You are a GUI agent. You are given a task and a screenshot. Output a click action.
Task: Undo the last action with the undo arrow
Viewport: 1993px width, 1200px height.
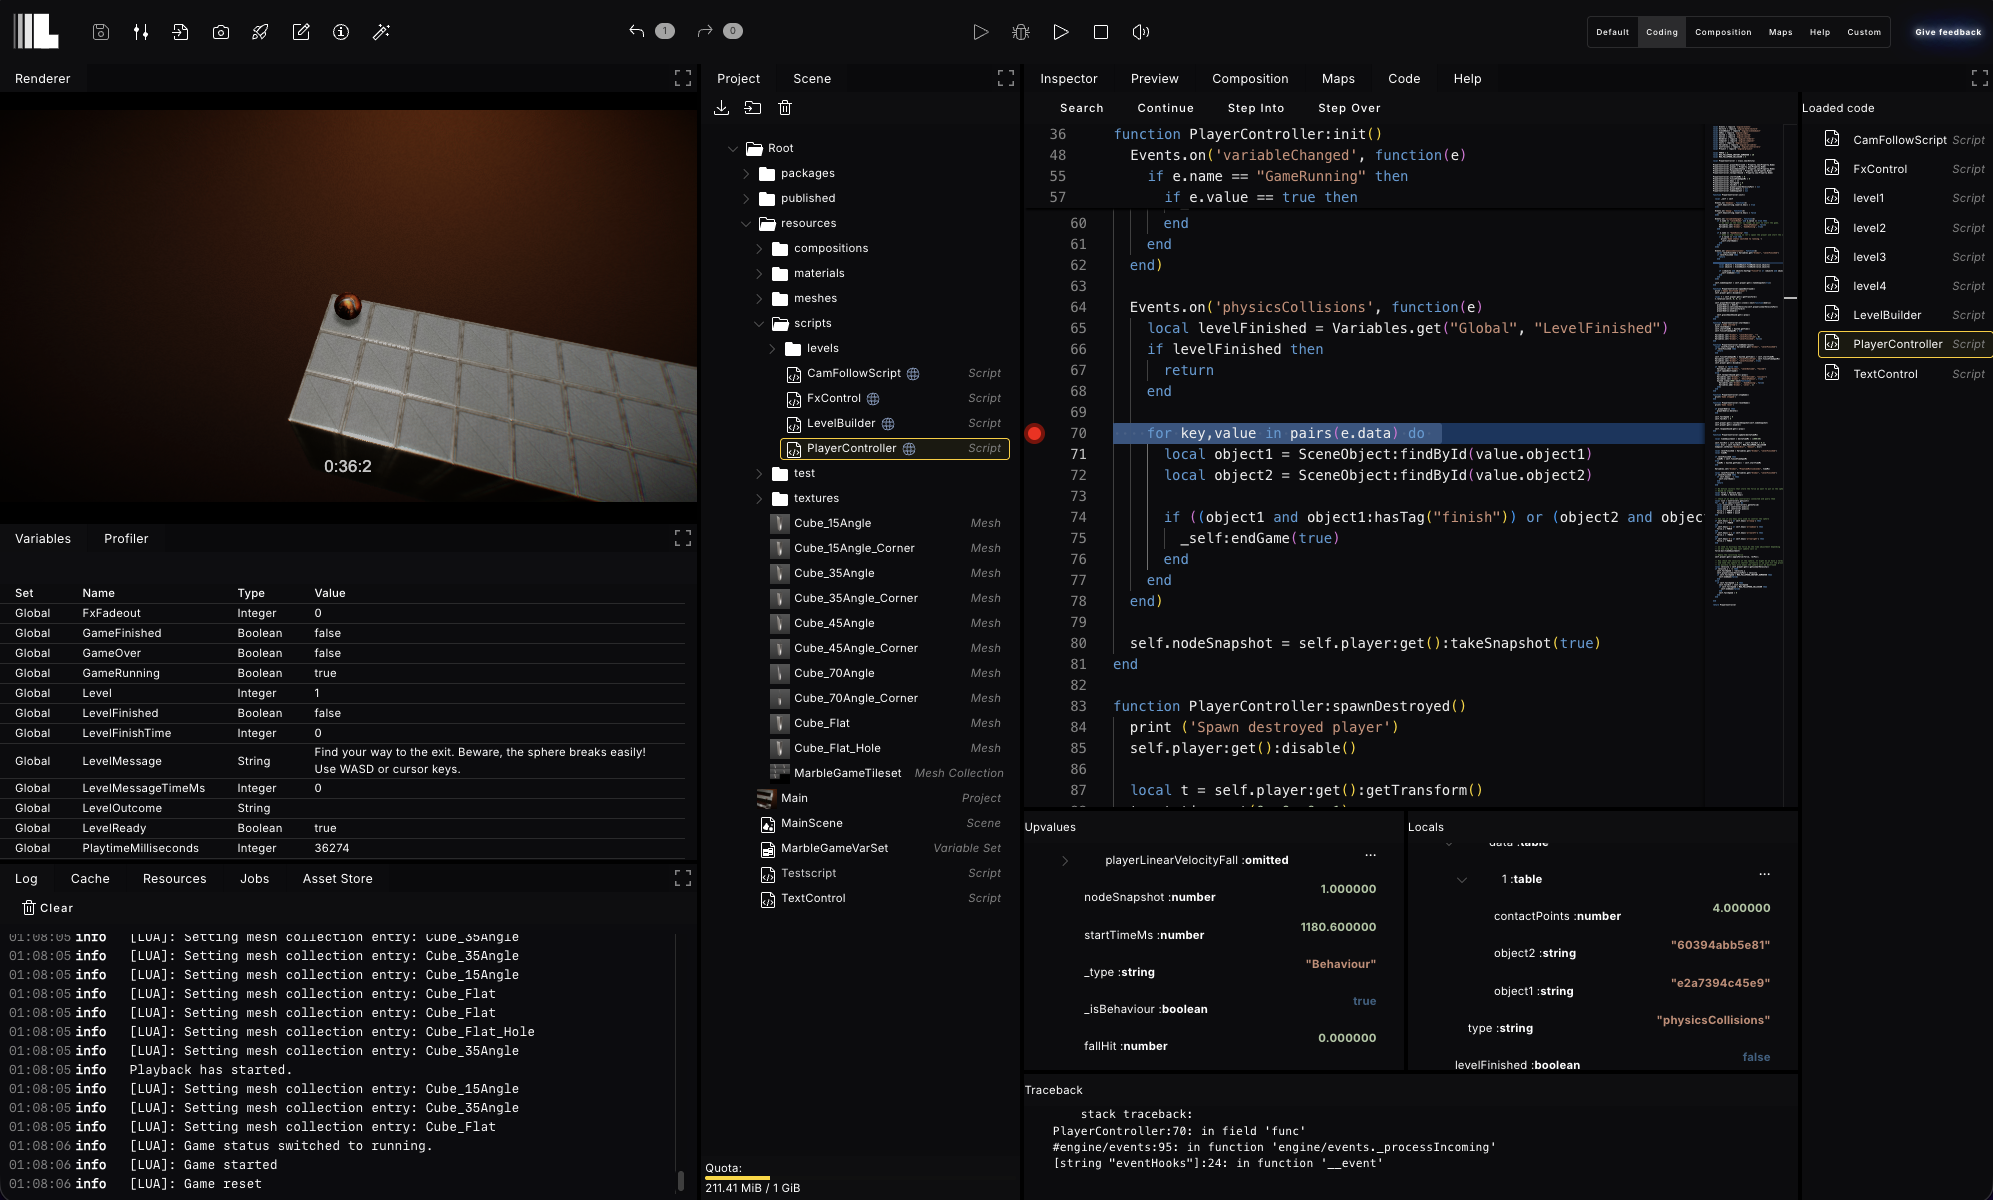[637, 31]
